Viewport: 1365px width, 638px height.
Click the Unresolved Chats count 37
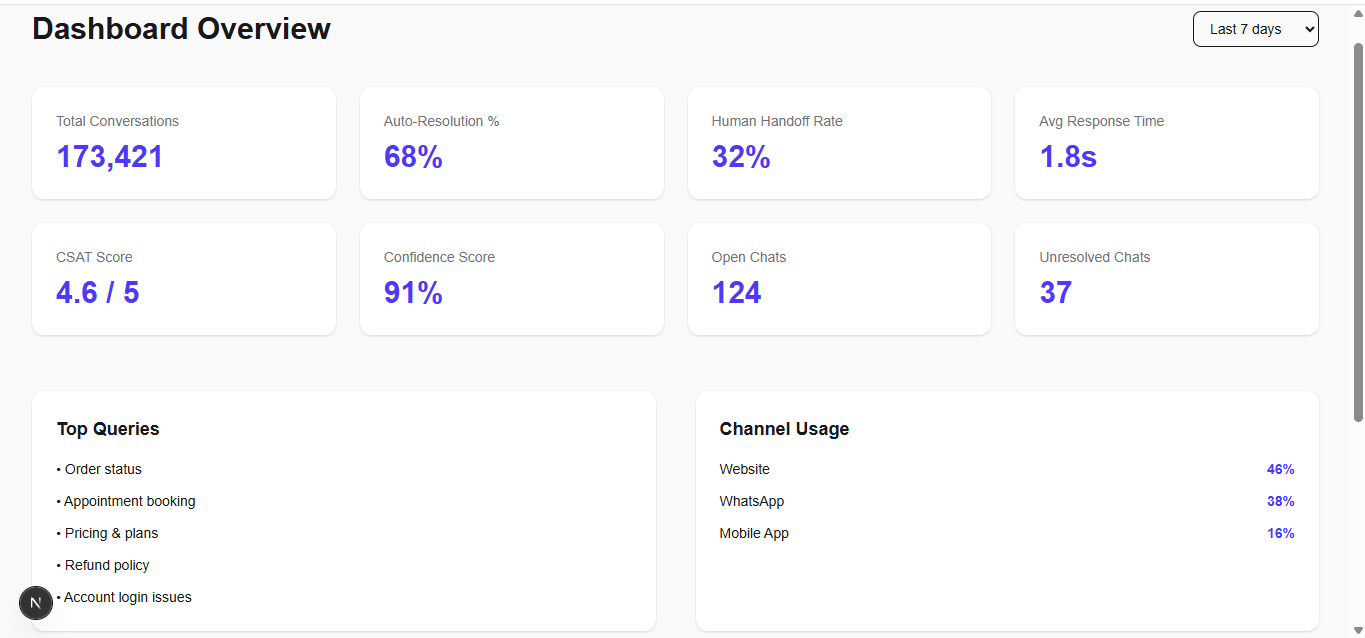pyautogui.click(x=1056, y=293)
